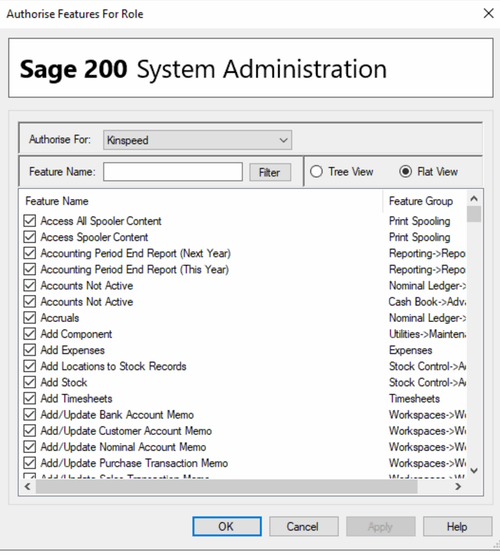This screenshot has width=500, height=555.
Task: Select the Flat View radio button
Action: coord(406,172)
